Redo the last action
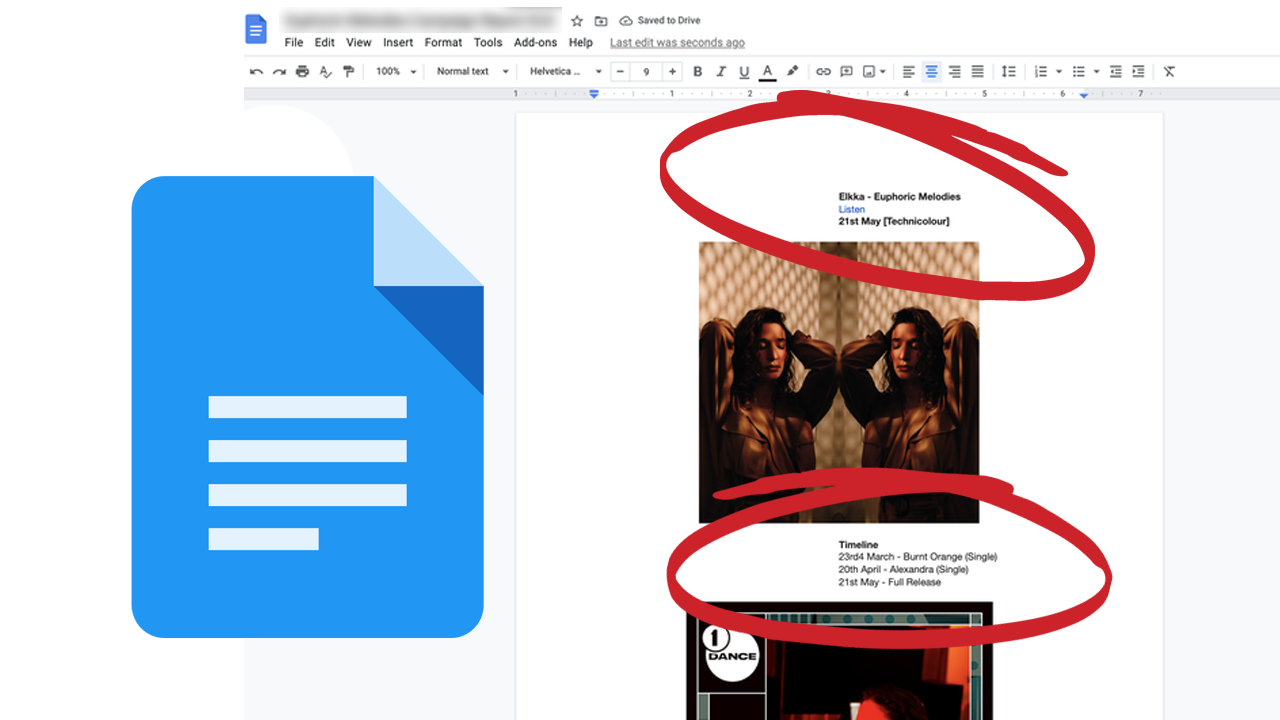1280x720 pixels. 279,72
